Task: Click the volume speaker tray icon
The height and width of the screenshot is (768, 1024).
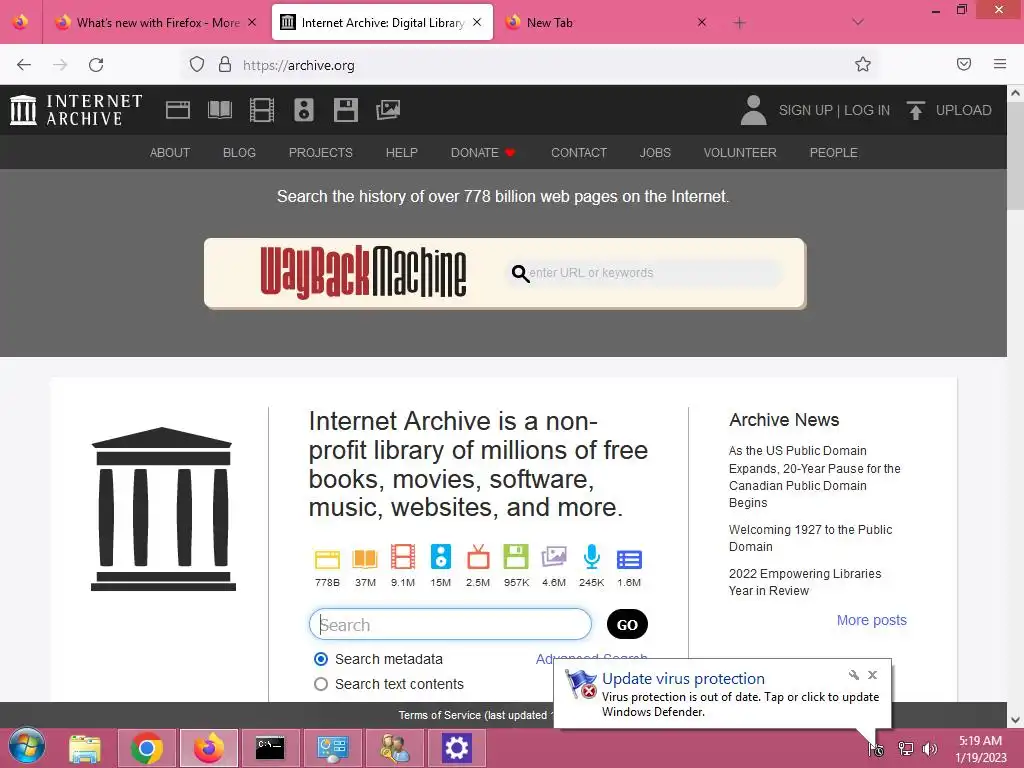Action: pos(929,748)
